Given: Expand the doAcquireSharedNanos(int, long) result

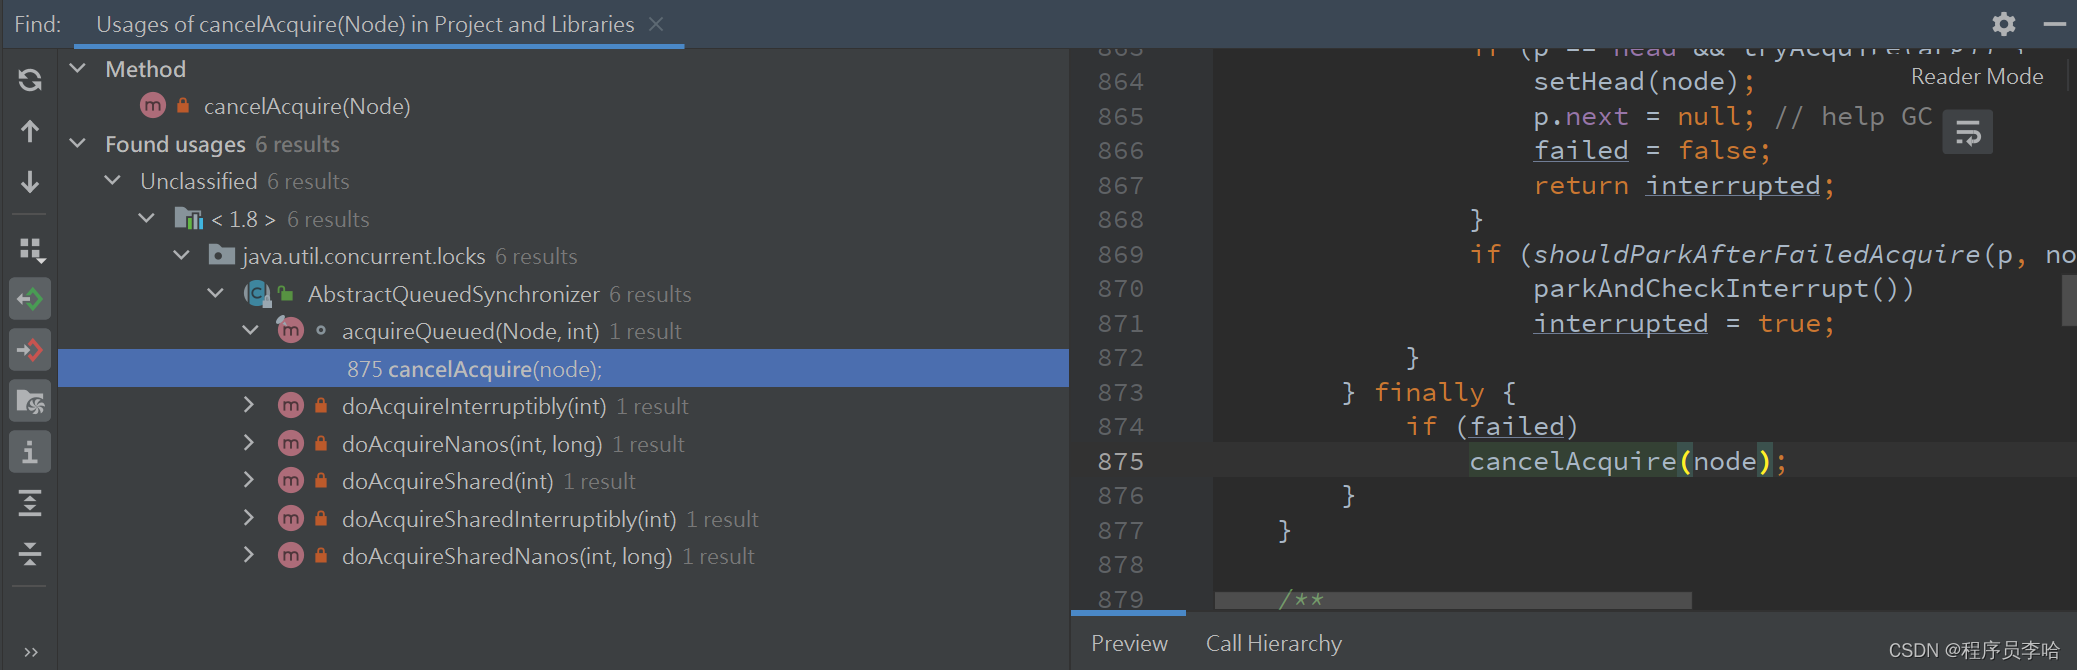Looking at the screenshot, I should [x=249, y=555].
